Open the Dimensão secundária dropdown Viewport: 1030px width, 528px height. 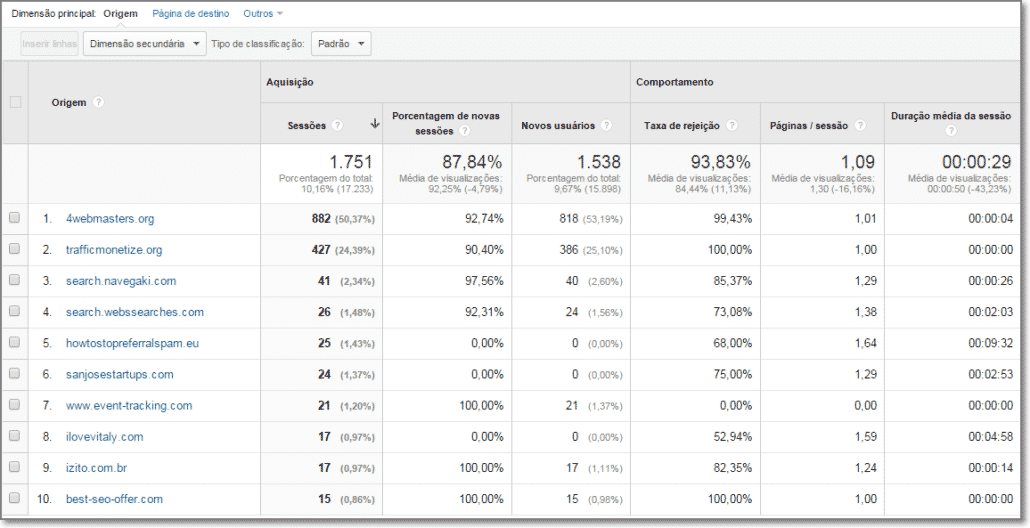[x=145, y=44]
